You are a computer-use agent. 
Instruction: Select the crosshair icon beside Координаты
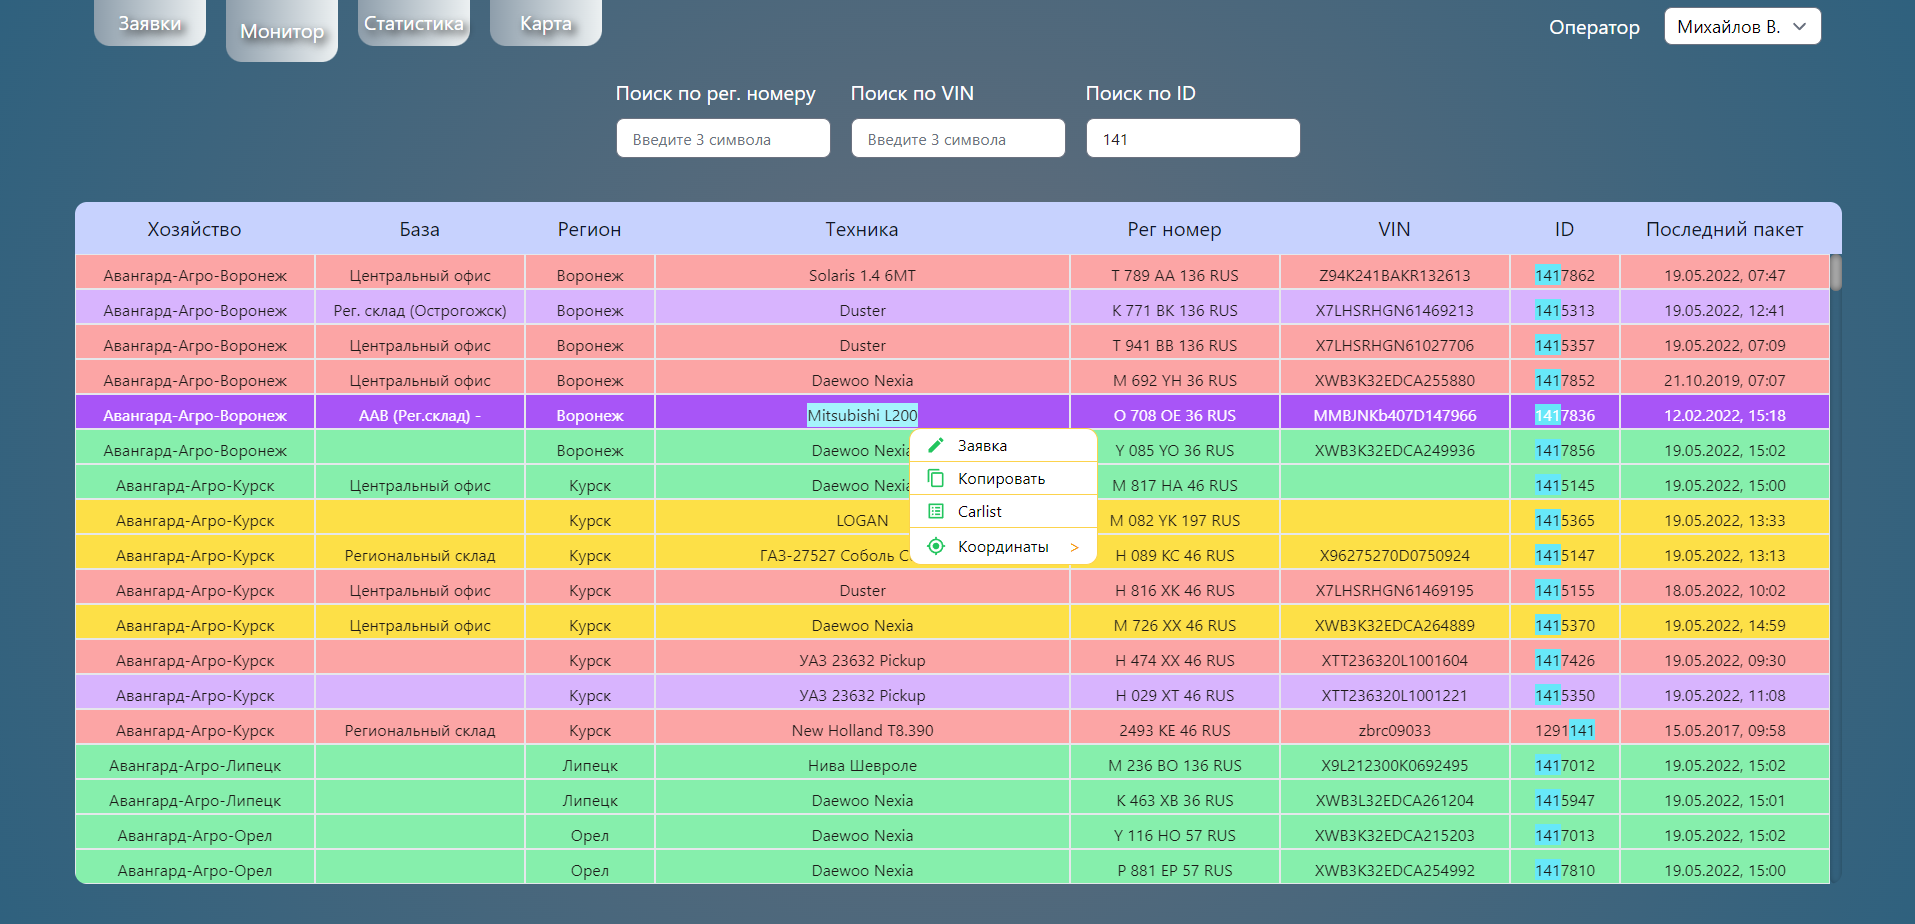coord(935,546)
